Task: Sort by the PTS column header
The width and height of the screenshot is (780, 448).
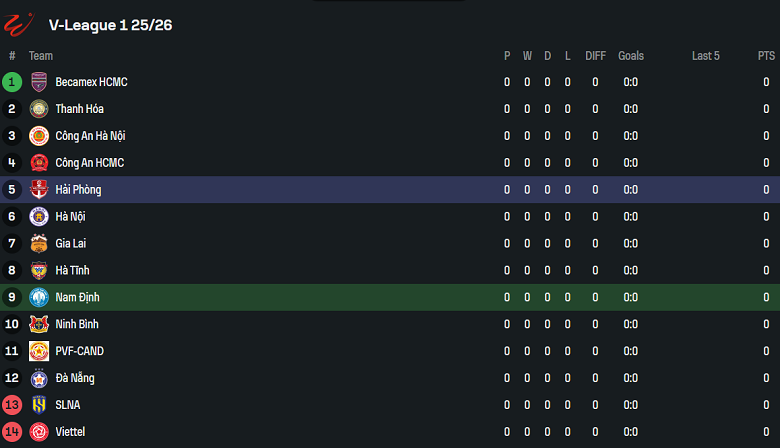Action: [x=766, y=56]
